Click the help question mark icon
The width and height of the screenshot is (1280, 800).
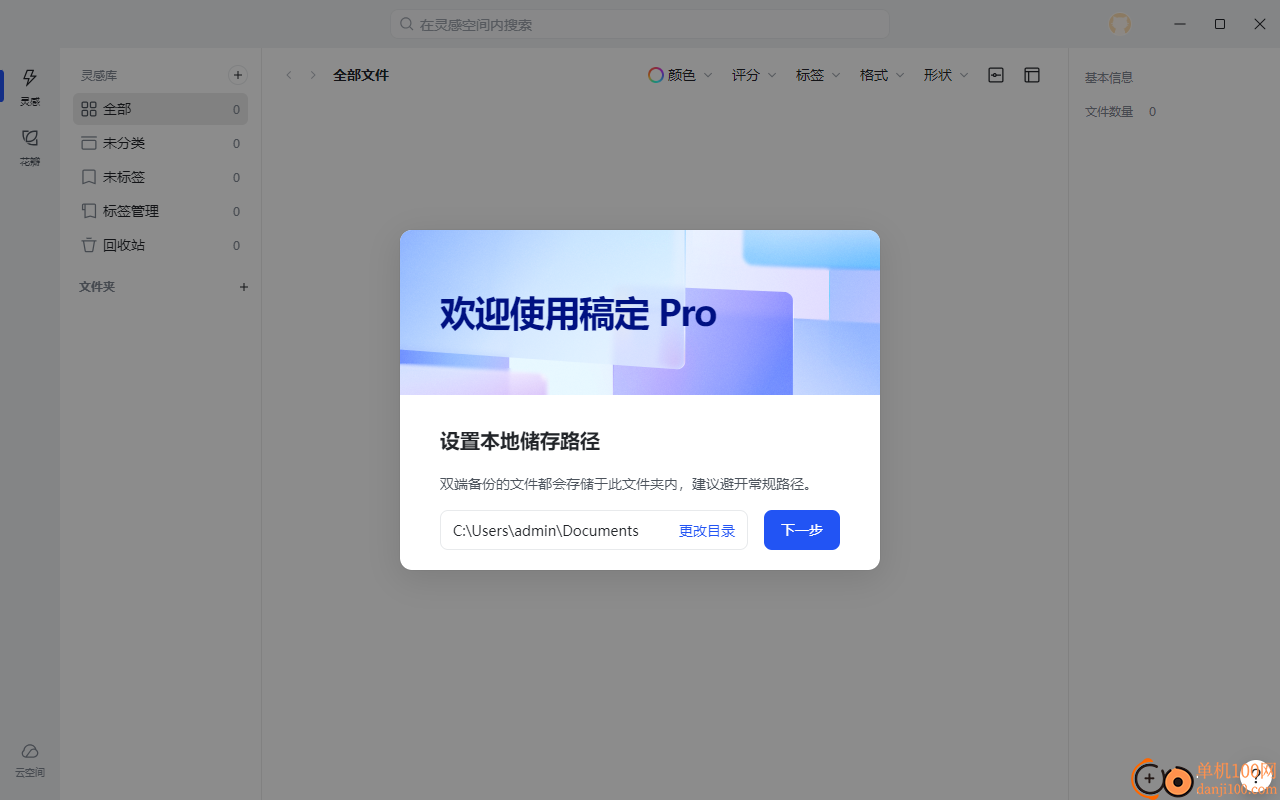[1256, 776]
